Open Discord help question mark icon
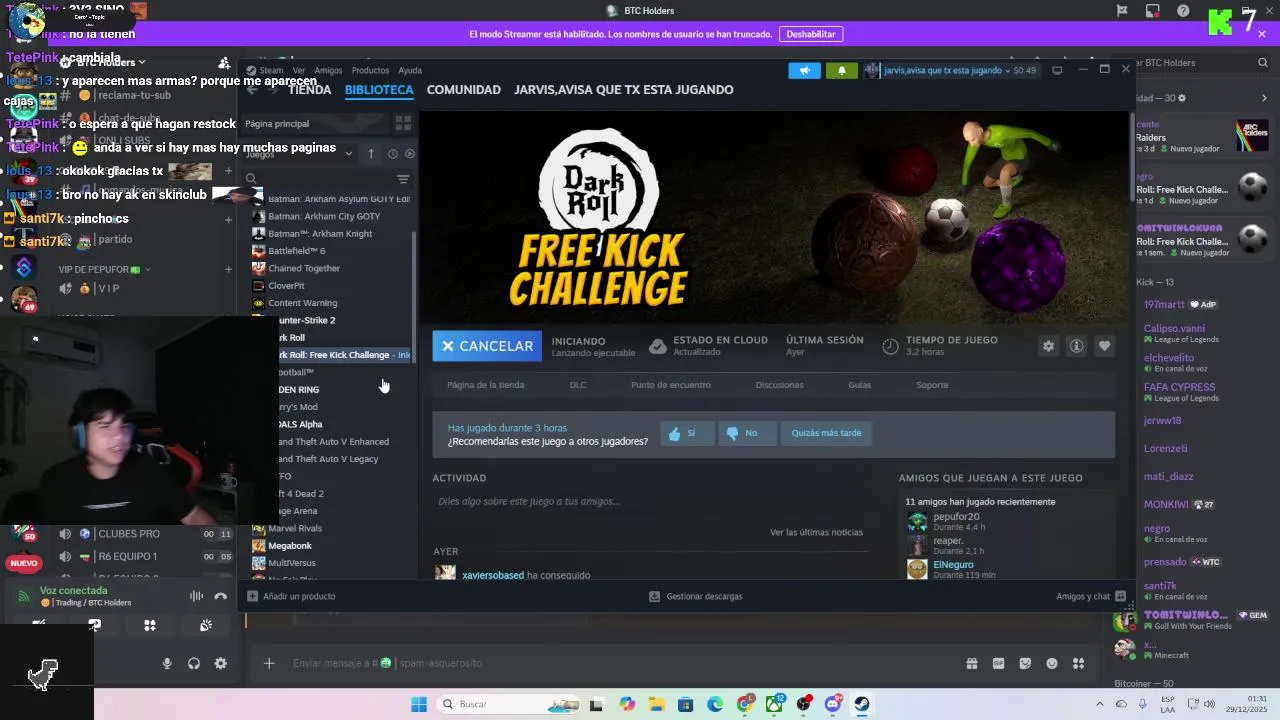The image size is (1280, 720). (1183, 11)
